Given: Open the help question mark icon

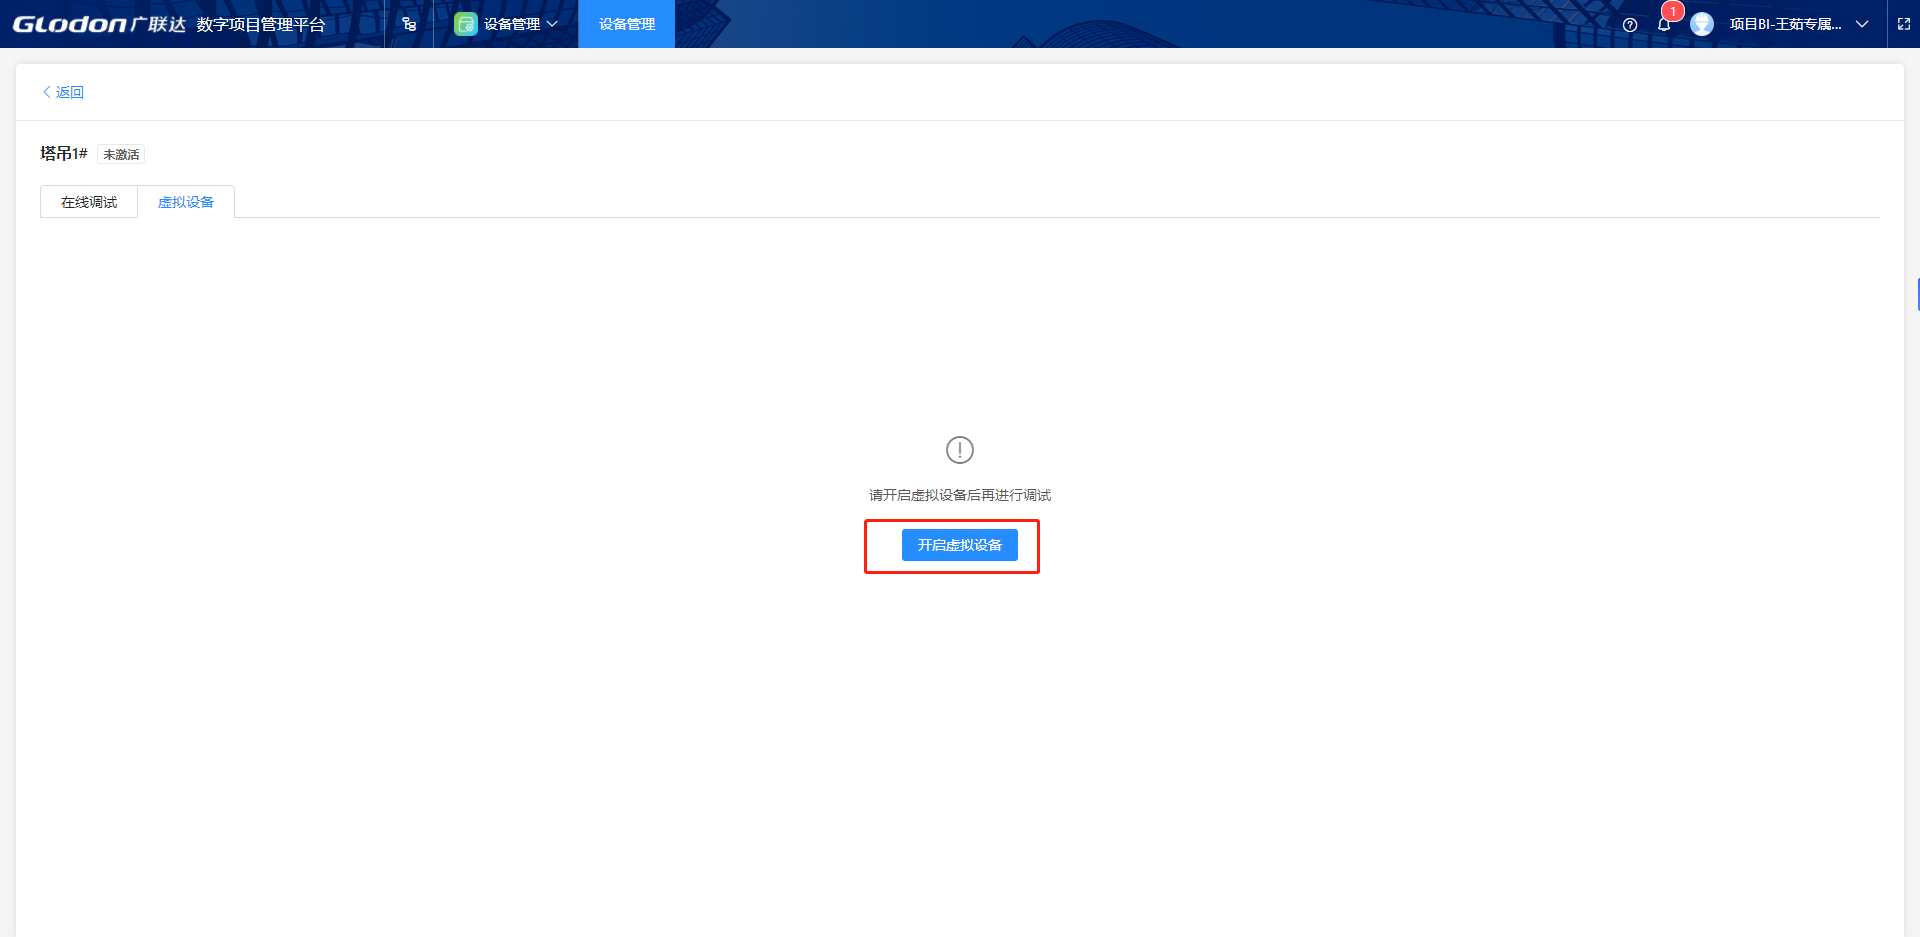Looking at the screenshot, I should 1630,25.
